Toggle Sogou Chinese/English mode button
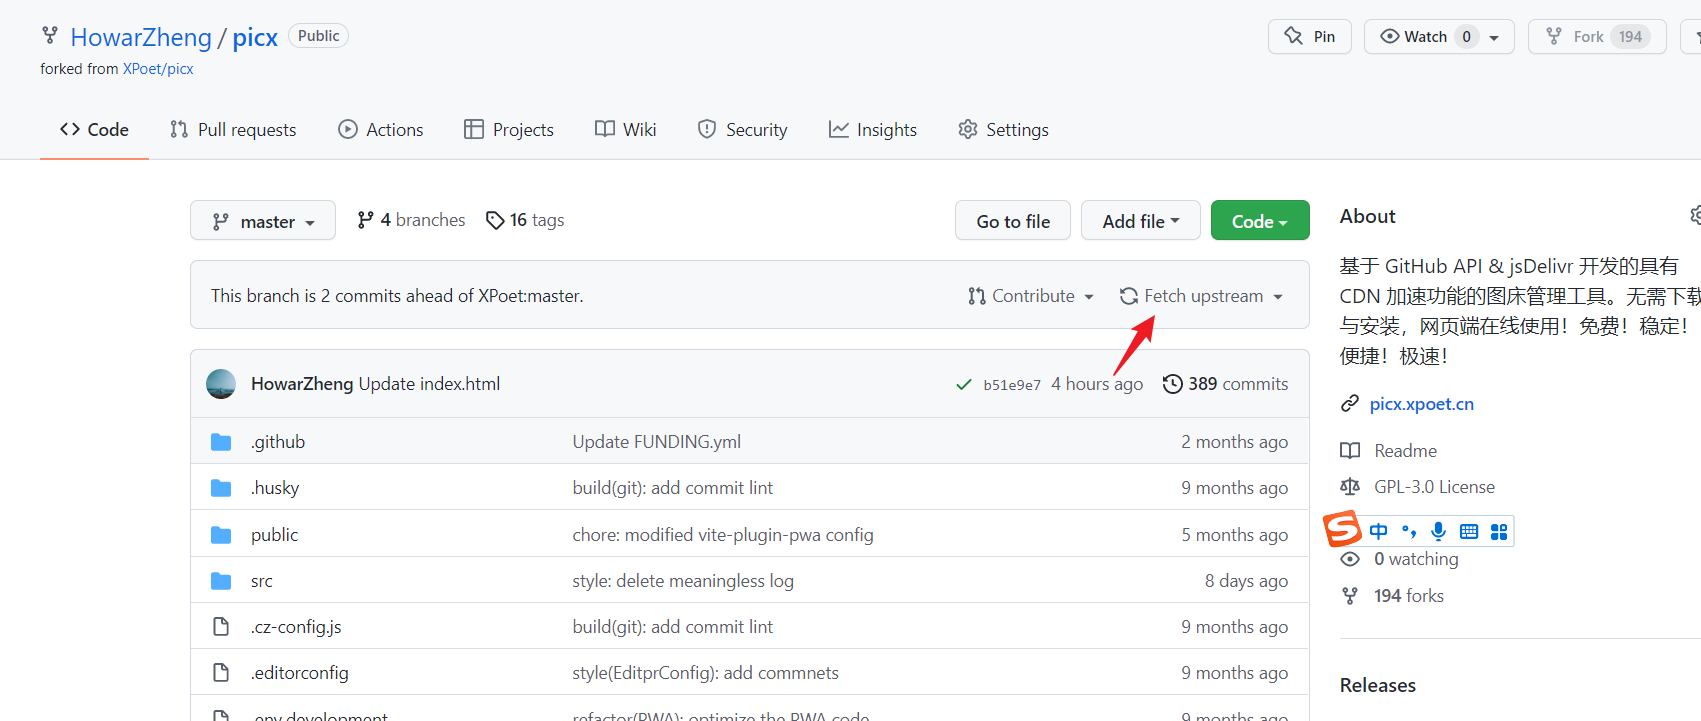The width and height of the screenshot is (1701, 721). pos(1379,531)
